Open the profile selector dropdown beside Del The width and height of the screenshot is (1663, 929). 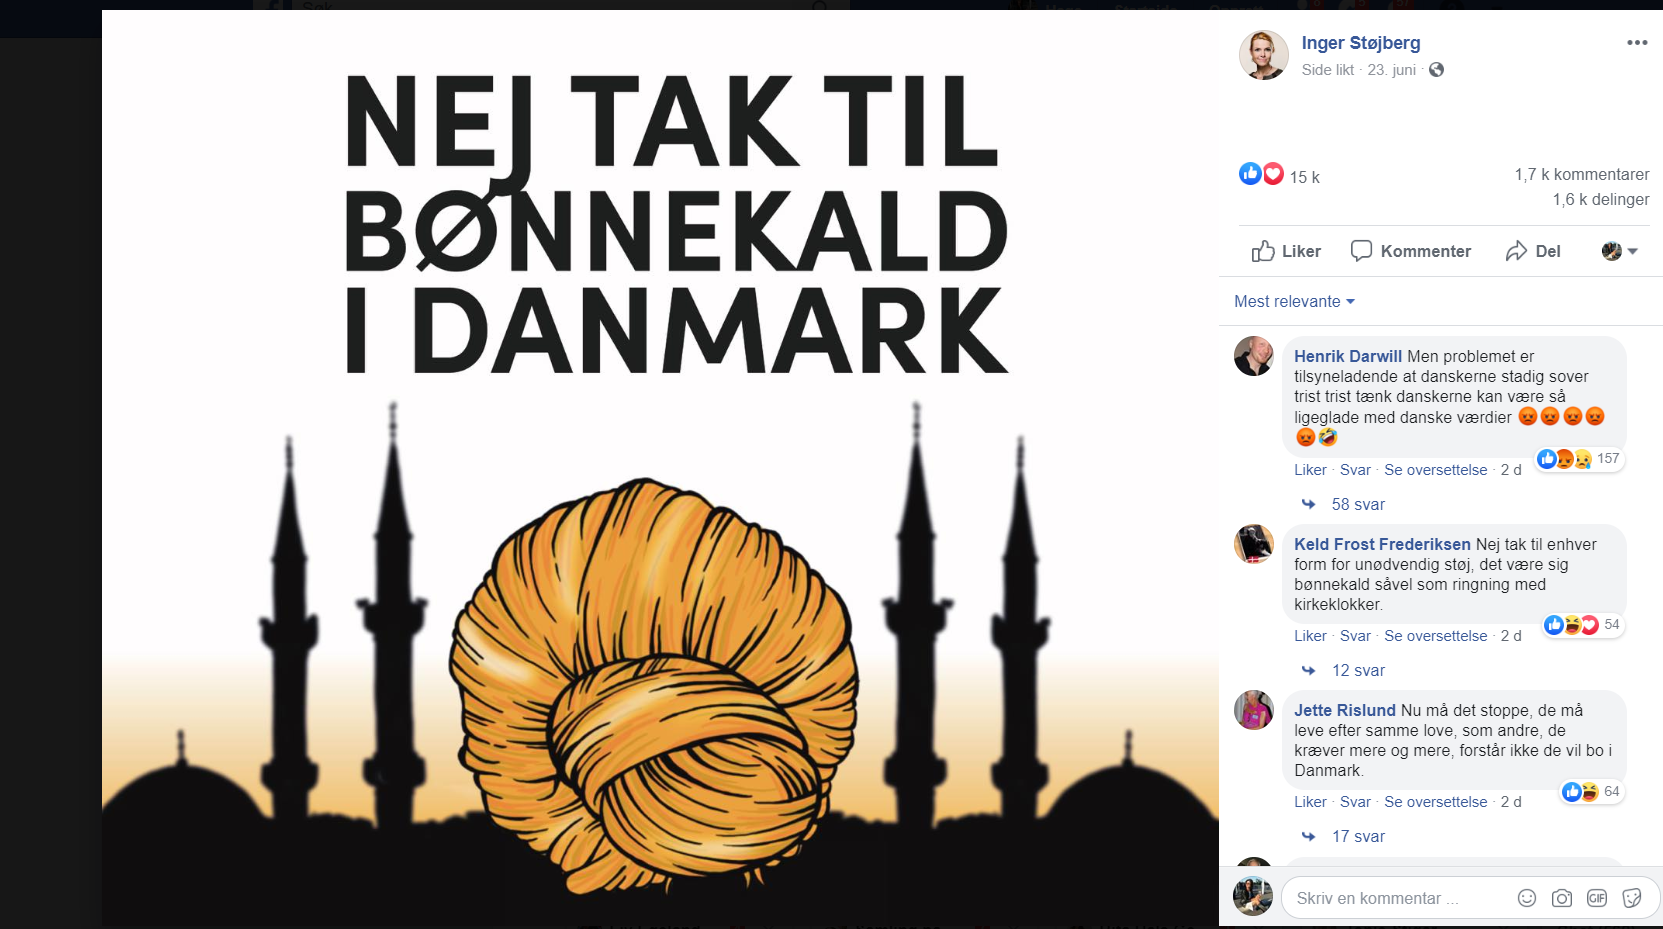tap(1619, 251)
